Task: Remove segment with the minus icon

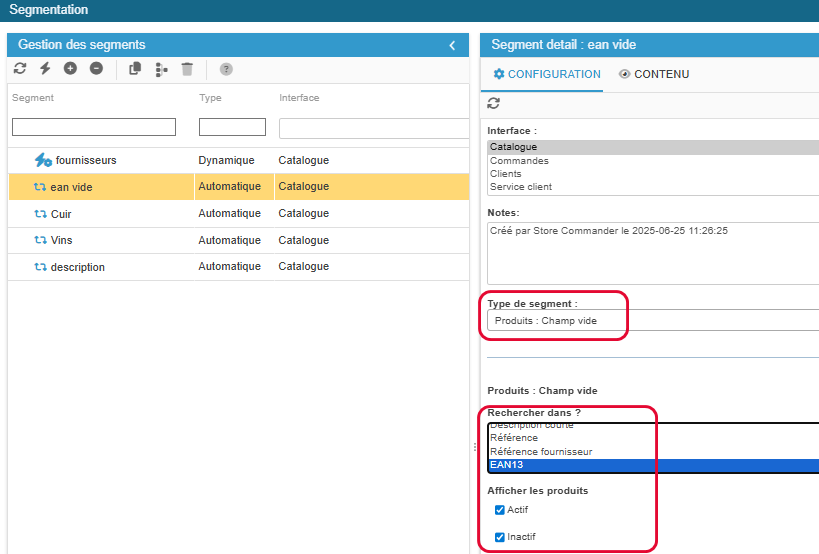Action: (x=96, y=68)
